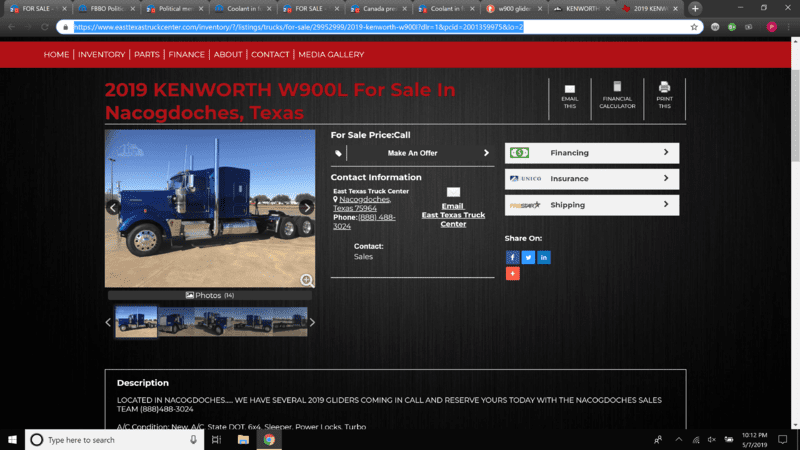Expand the Financing option
800x450 pixels.
tap(592, 153)
